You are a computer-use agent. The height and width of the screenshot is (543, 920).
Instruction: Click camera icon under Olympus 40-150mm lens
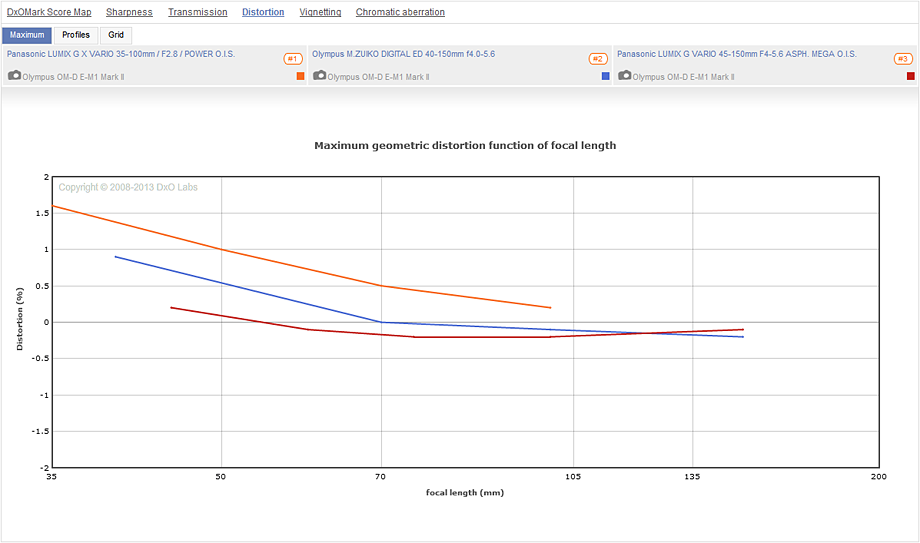pos(319,76)
